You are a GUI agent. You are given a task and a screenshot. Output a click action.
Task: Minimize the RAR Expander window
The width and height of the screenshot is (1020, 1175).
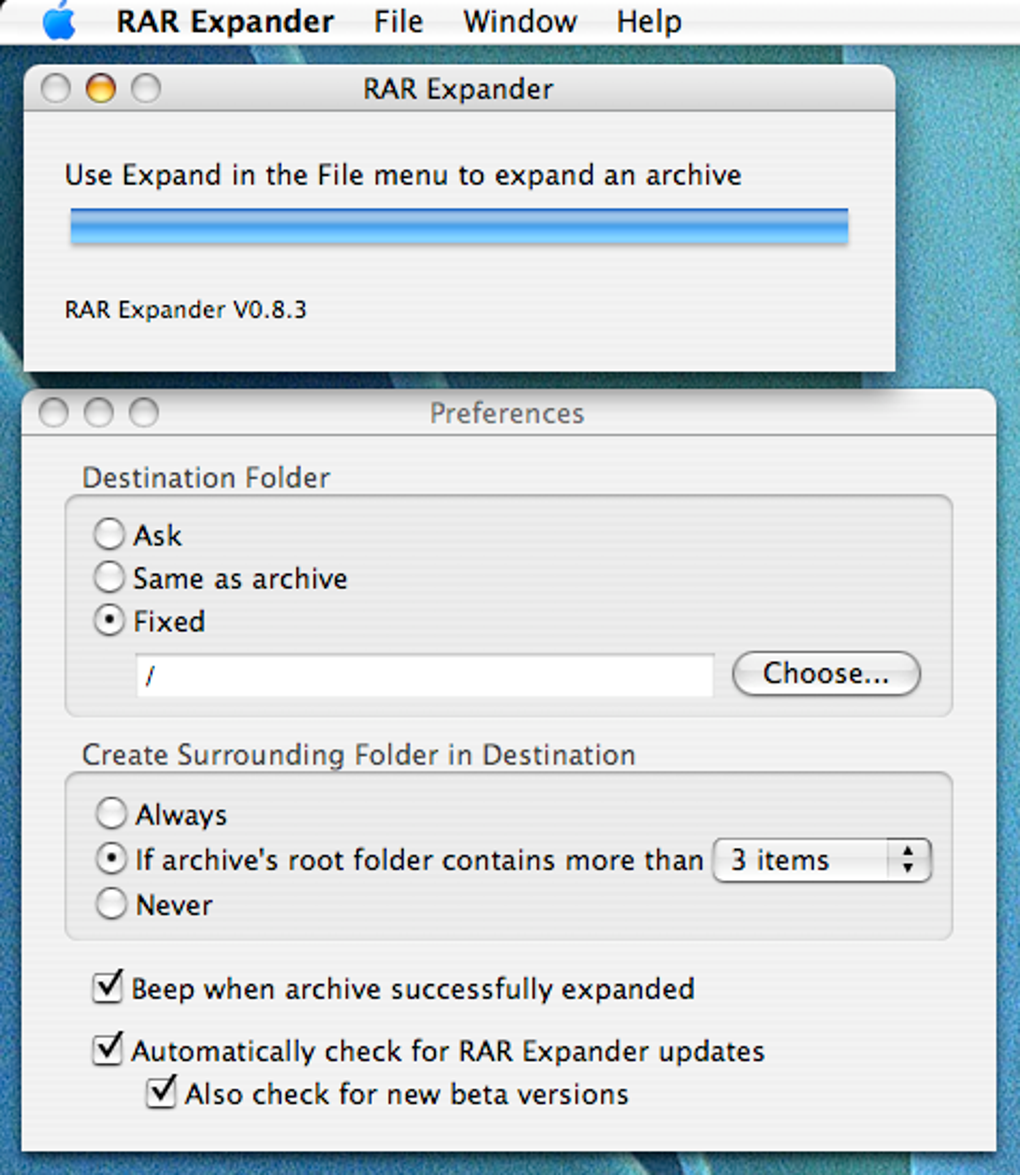pos(101,89)
